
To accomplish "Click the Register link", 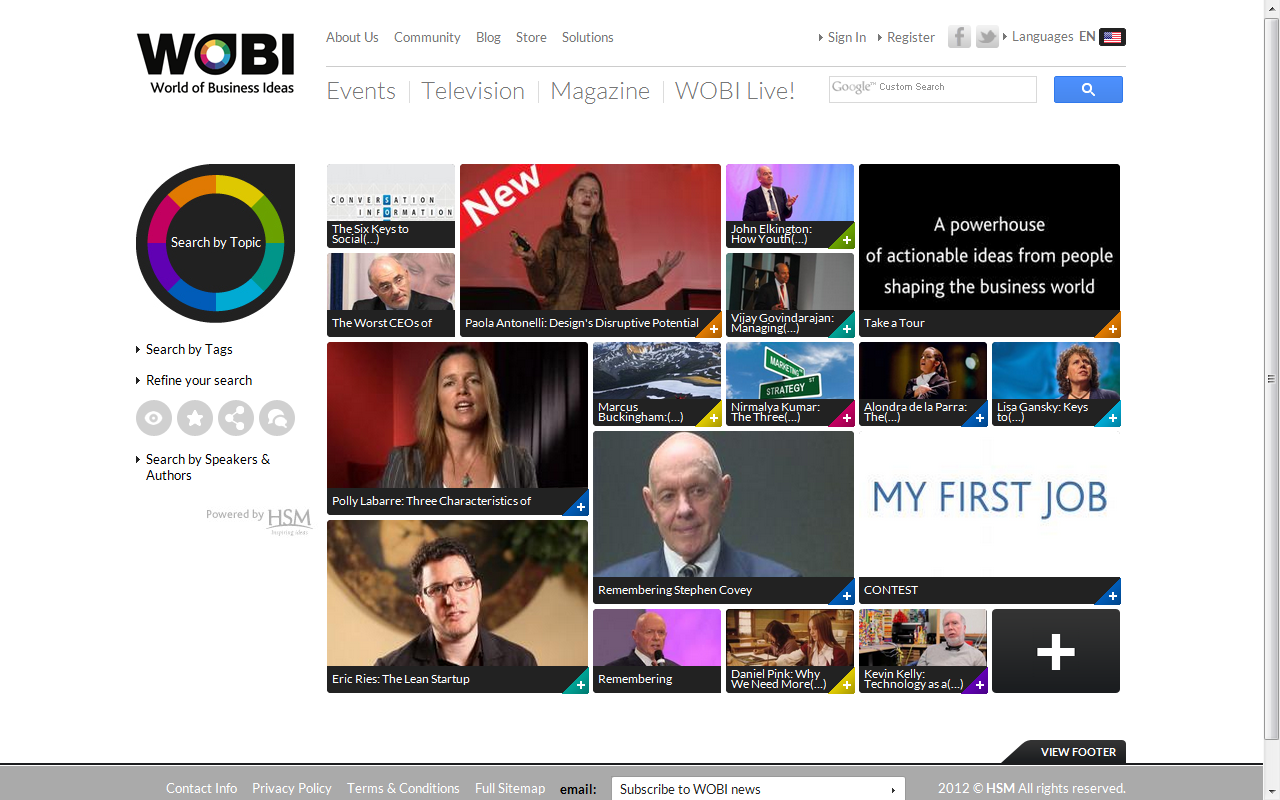I will click(x=910, y=37).
